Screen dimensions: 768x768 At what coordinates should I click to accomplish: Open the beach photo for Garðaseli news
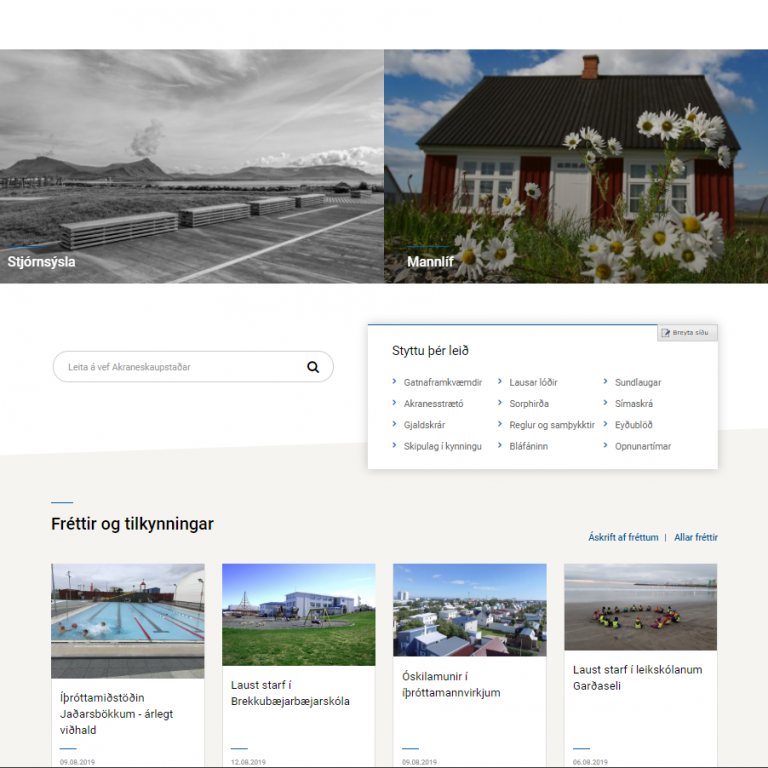tap(640, 607)
